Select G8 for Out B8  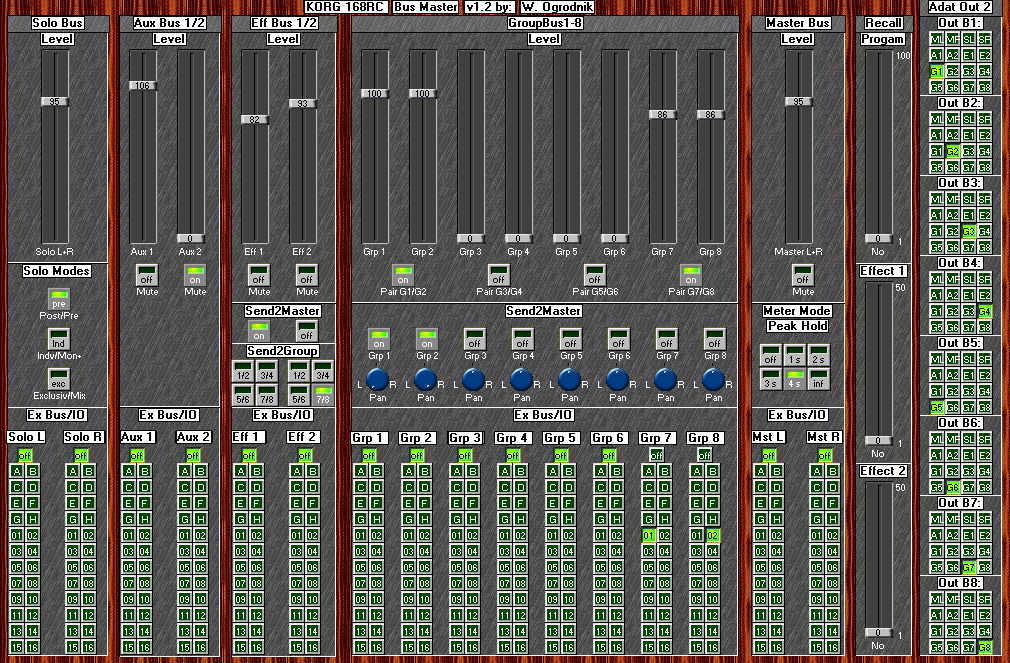pyautogui.click(x=984, y=648)
